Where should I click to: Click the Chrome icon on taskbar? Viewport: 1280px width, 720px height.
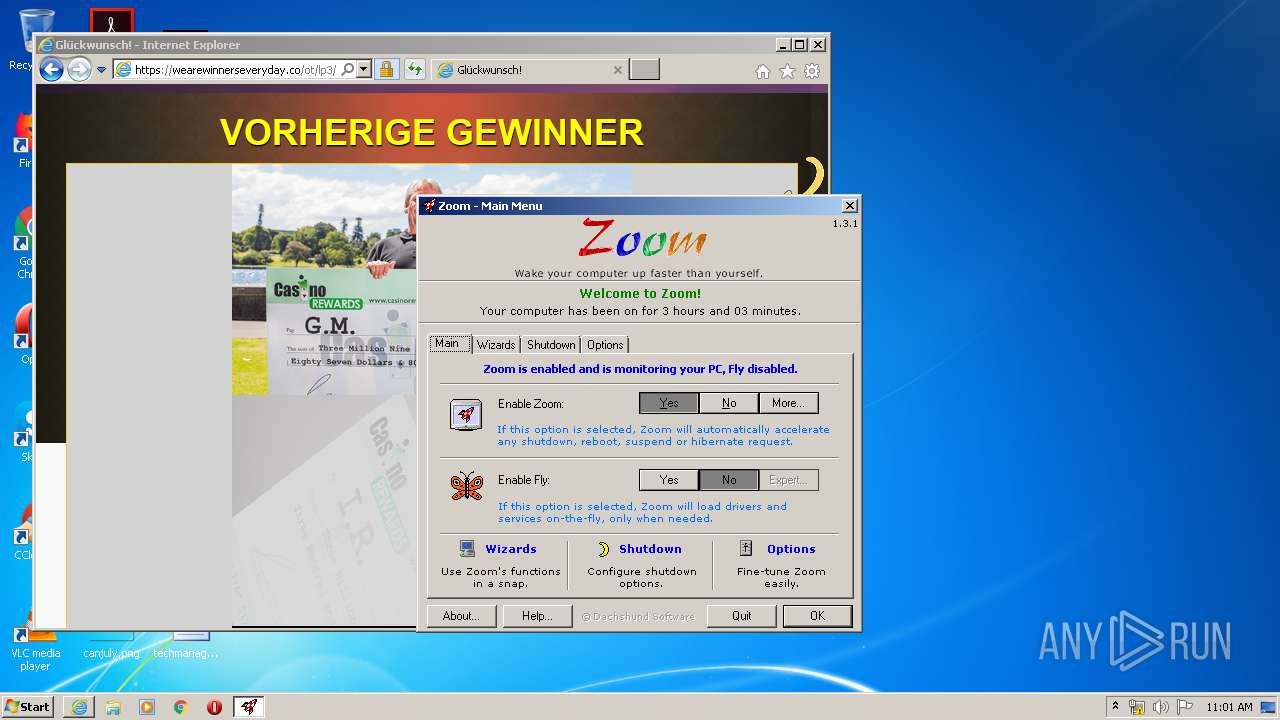(x=181, y=707)
